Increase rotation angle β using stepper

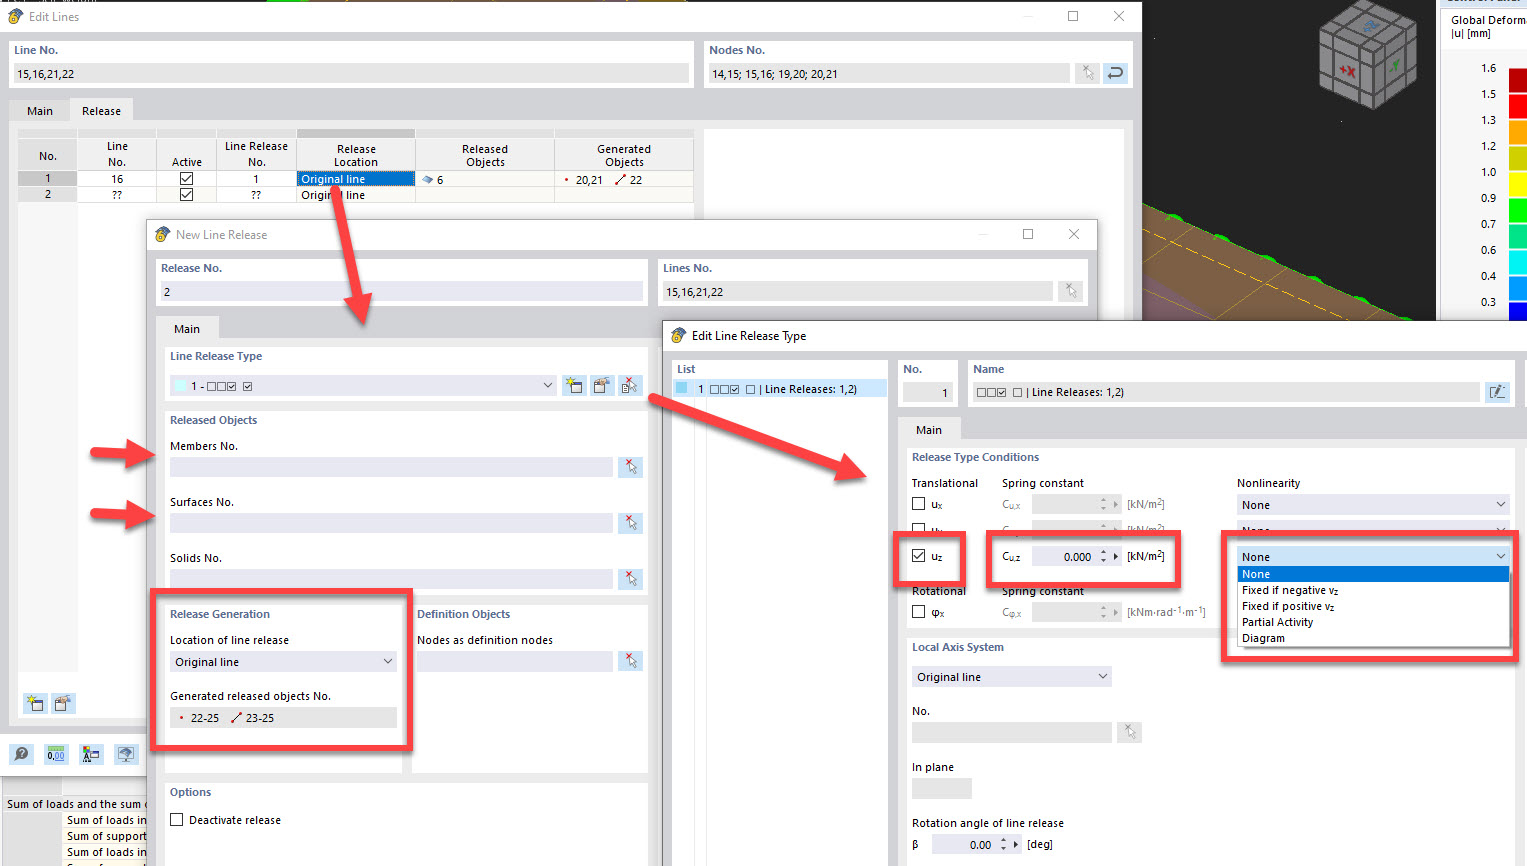pos(1003,840)
